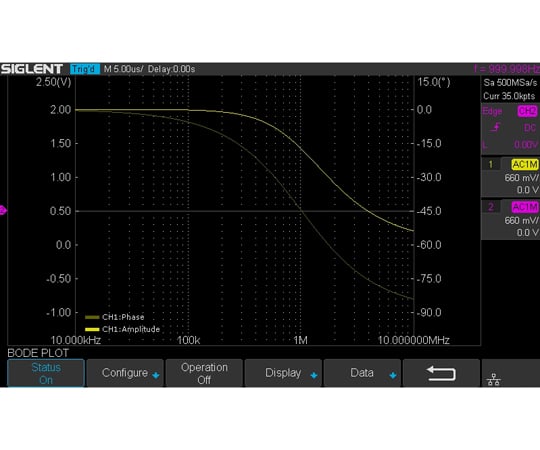Screen dimensions: 540x450
Task: Click the network LAN status icon
Action: click(494, 379)
